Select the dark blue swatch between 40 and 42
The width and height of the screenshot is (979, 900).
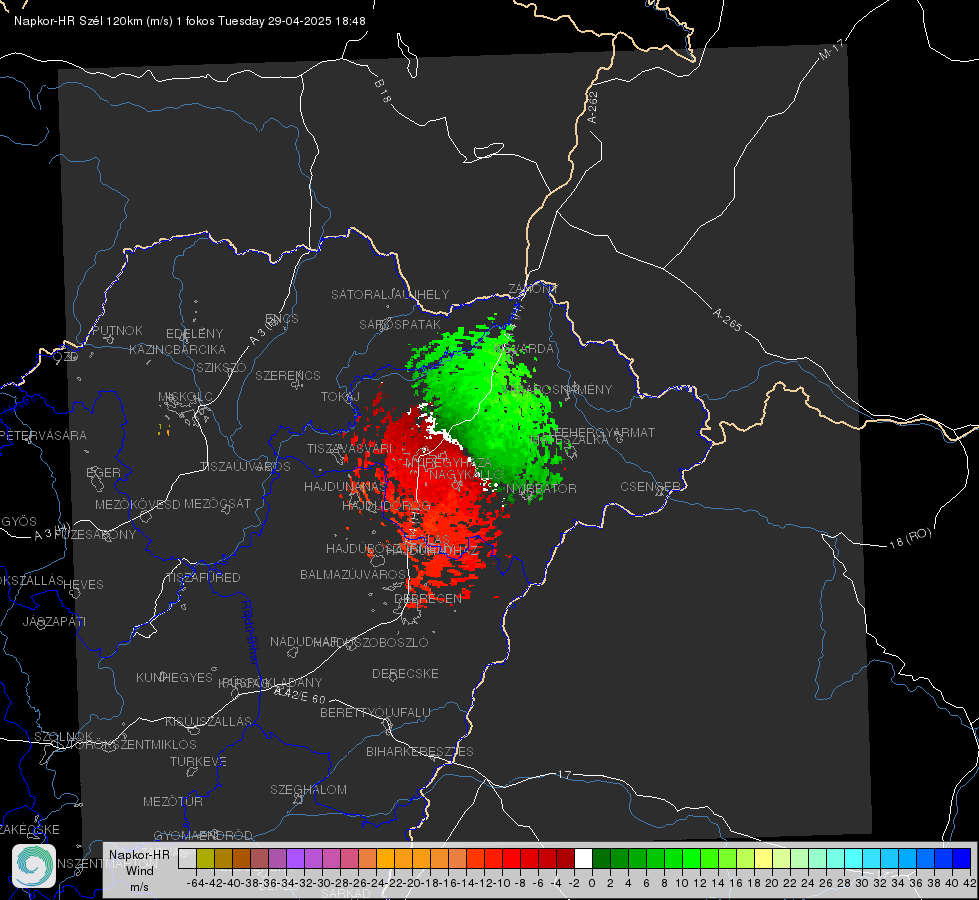[962, 858]
